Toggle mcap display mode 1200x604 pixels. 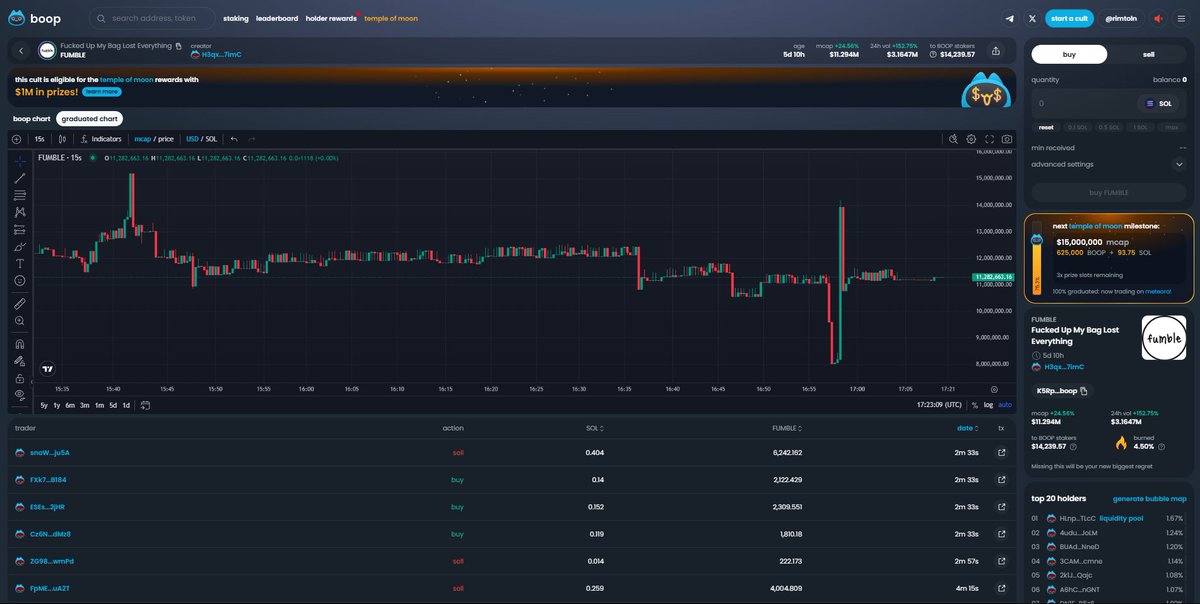coord(142,139)
